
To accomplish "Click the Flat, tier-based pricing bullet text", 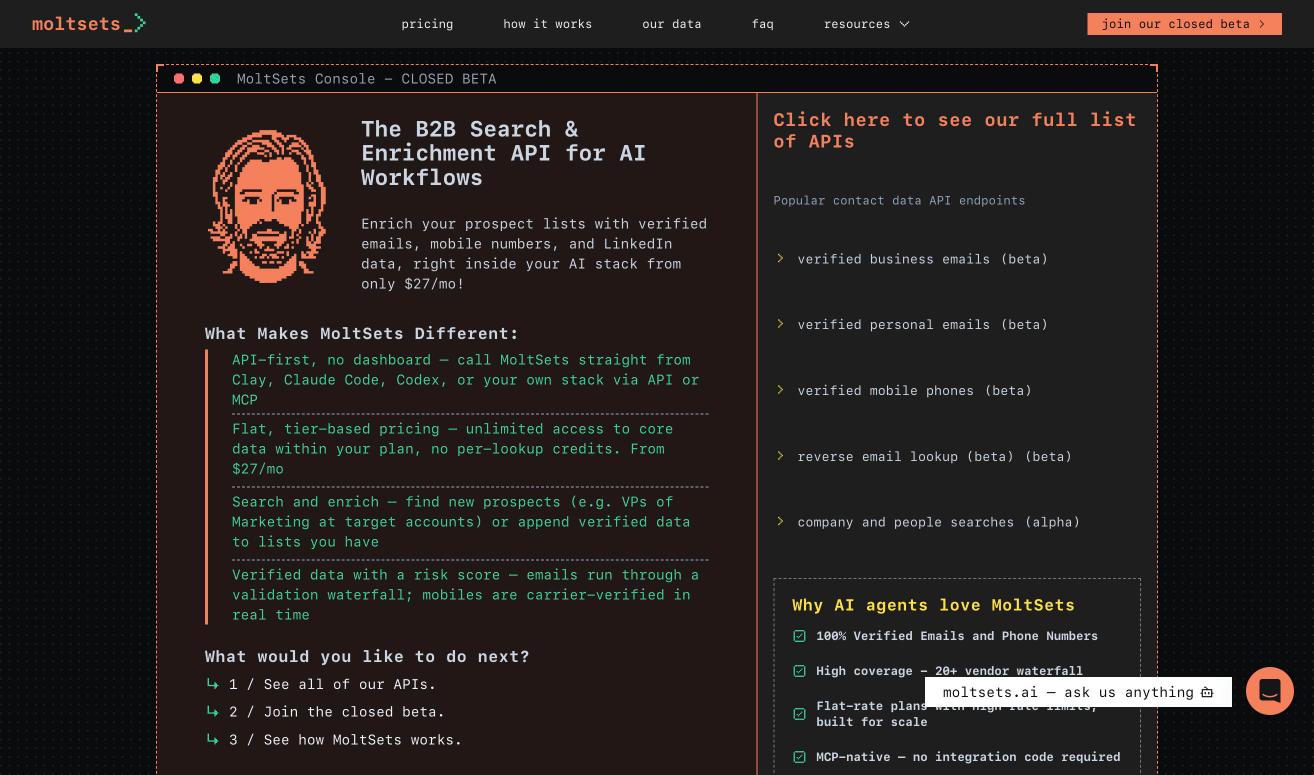I will [x=452, y=449].
